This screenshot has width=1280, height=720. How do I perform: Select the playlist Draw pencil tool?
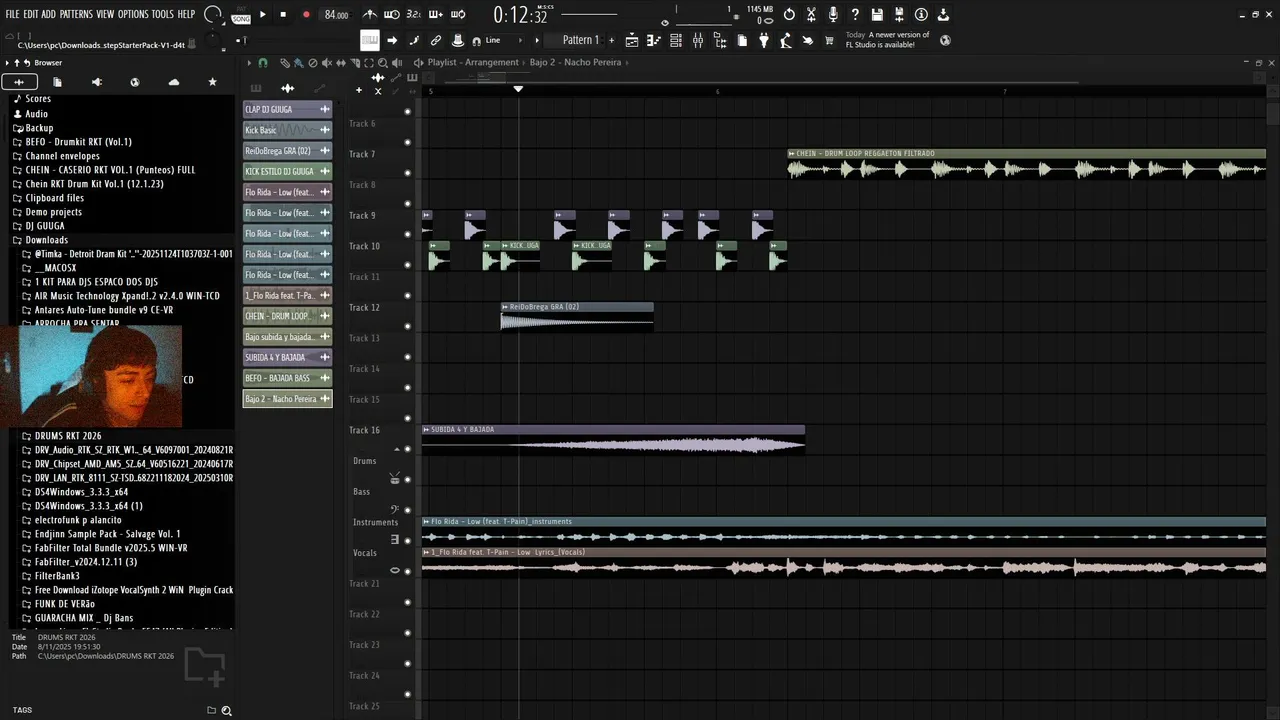point(284,63)
